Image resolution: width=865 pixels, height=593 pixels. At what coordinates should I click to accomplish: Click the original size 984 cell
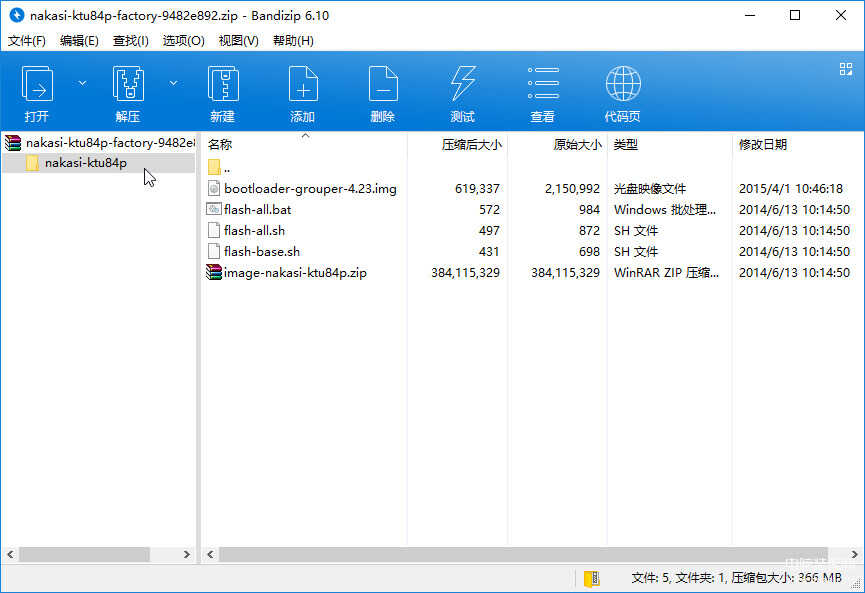pyautogui.click(x=589, y=210)
